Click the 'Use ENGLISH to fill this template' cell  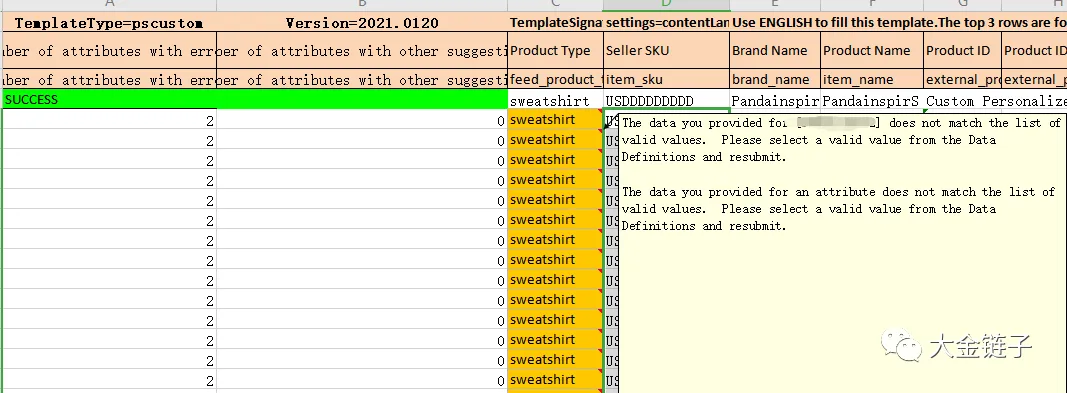(898, 22)
